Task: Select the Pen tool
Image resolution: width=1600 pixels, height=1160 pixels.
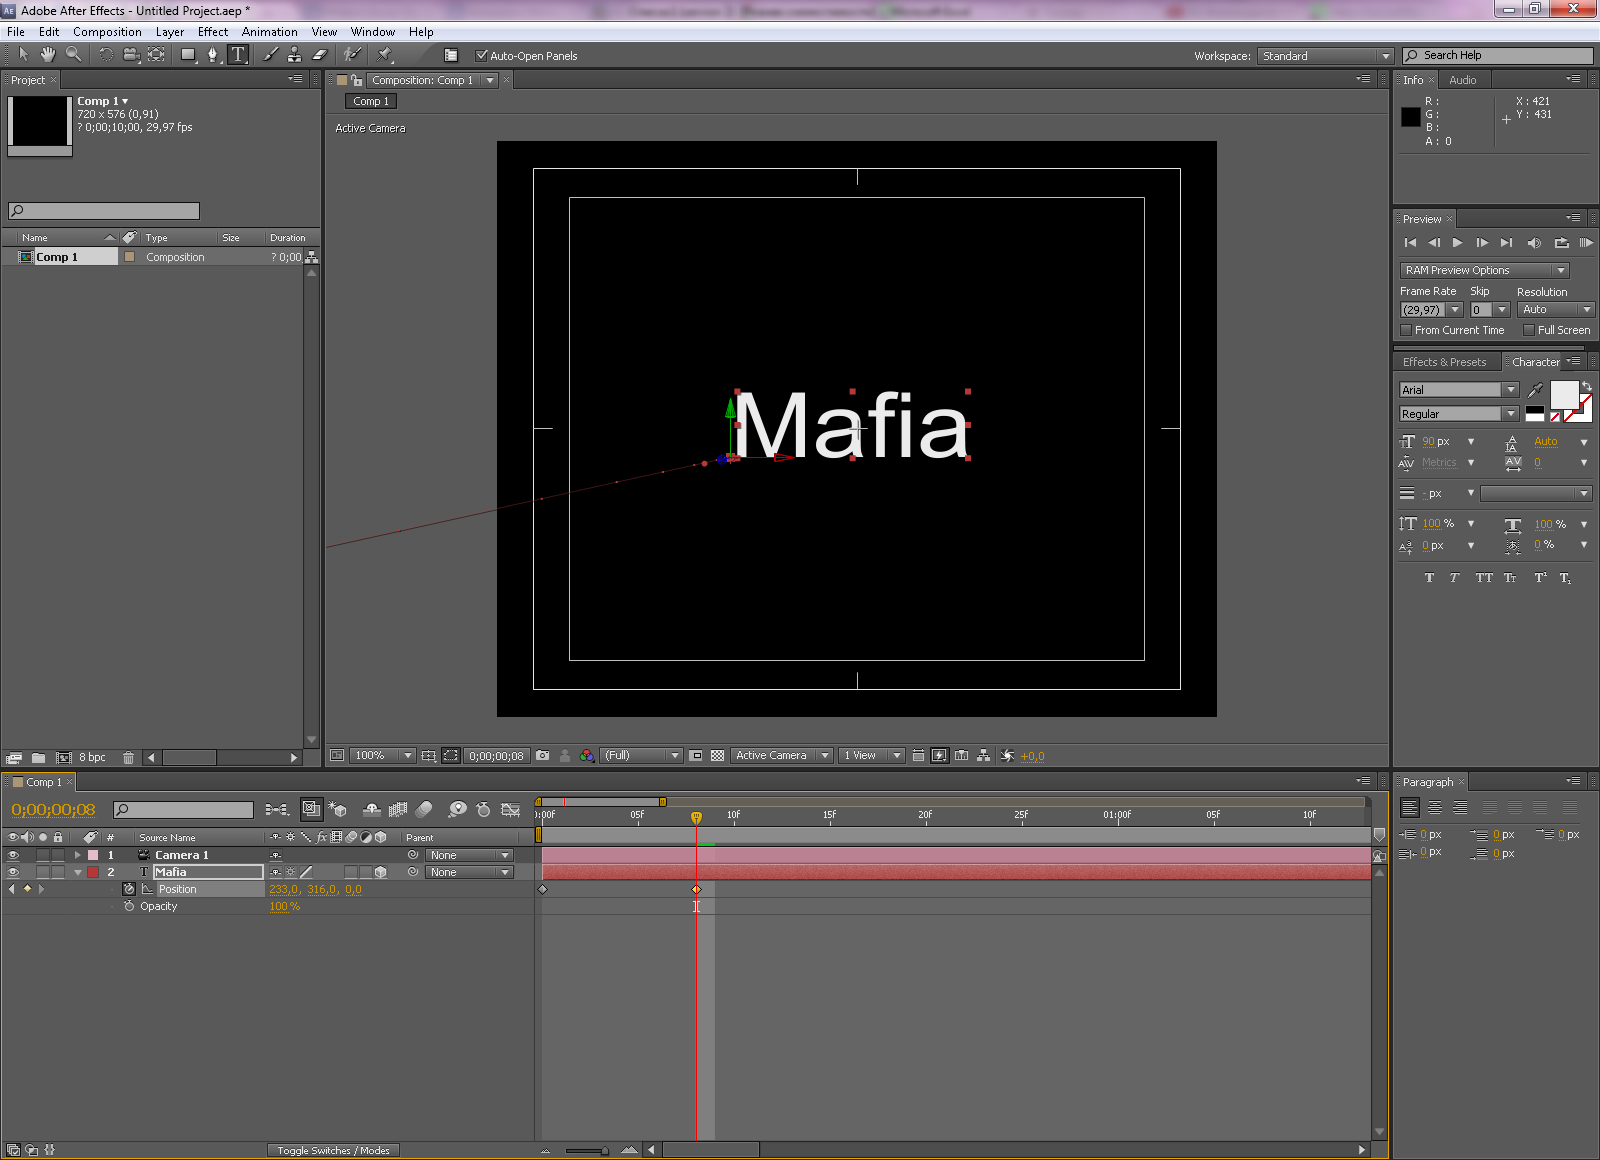Action: 213,55
